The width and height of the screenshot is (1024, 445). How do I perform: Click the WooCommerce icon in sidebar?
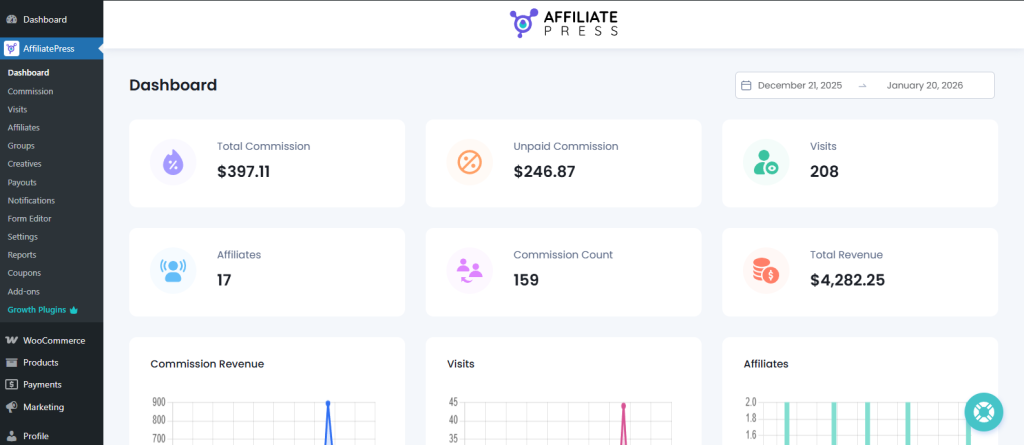coord(11,340)
